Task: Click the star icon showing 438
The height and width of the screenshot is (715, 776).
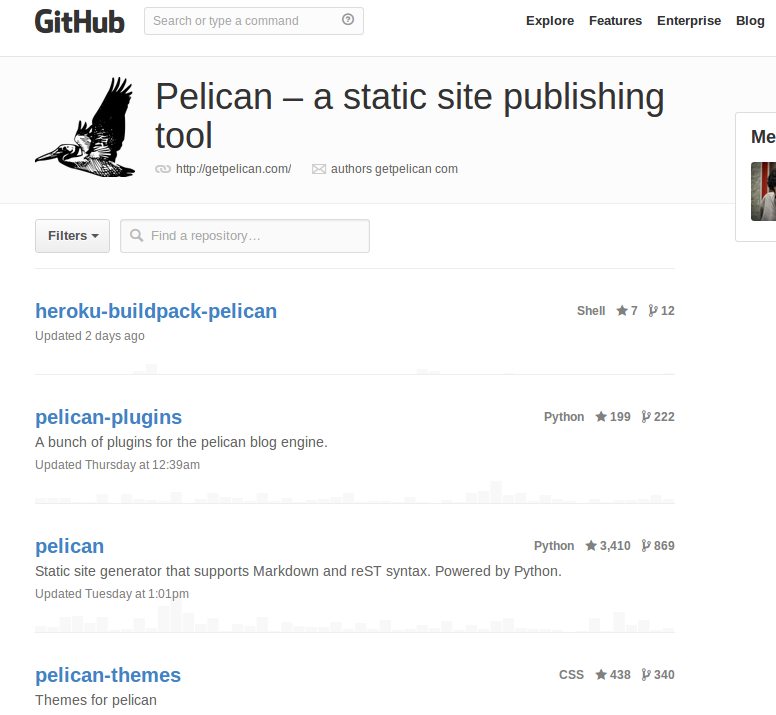Action: pyautogui.click(x=601, y=674)
